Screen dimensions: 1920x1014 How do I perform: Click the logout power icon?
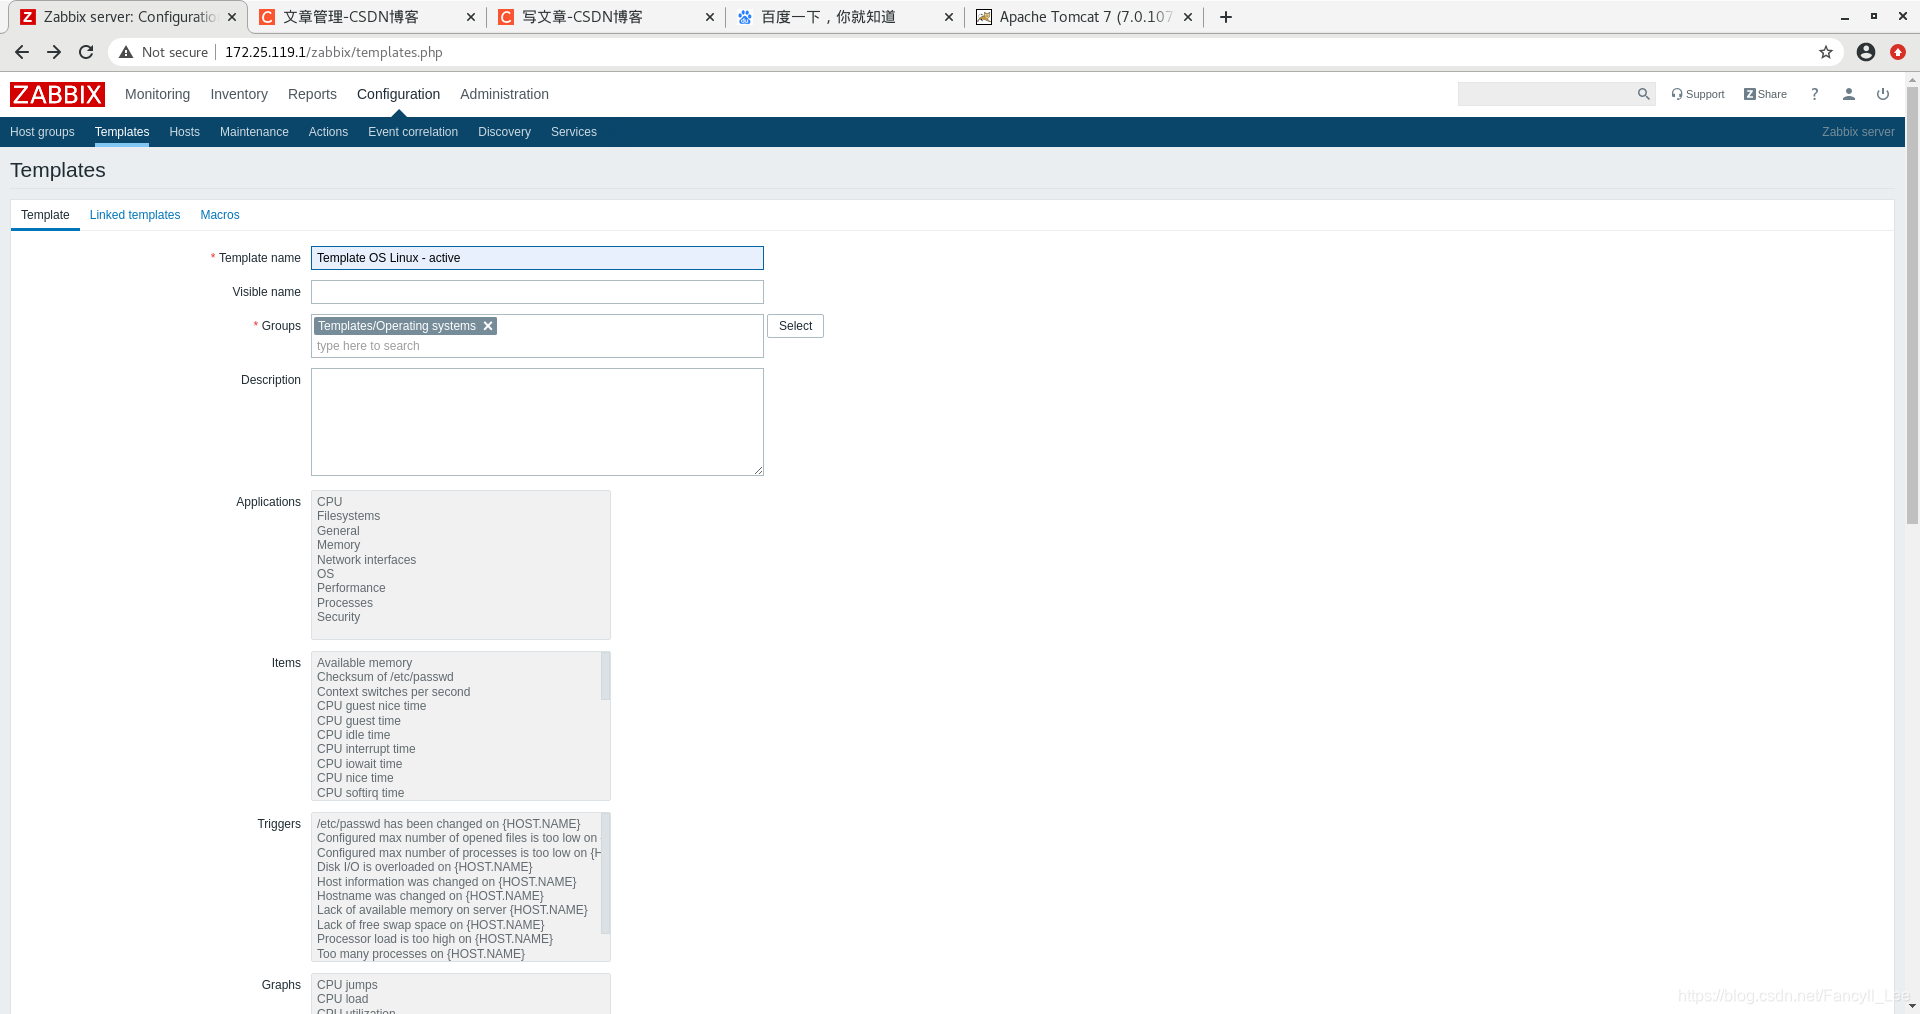[1883, 94]
